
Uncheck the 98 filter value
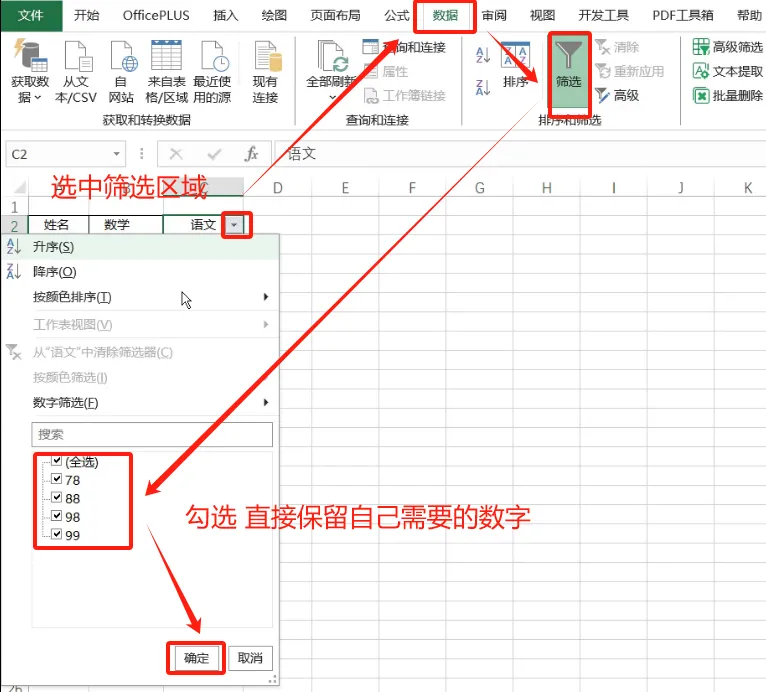pyautogui.click(x=57, y=516)
